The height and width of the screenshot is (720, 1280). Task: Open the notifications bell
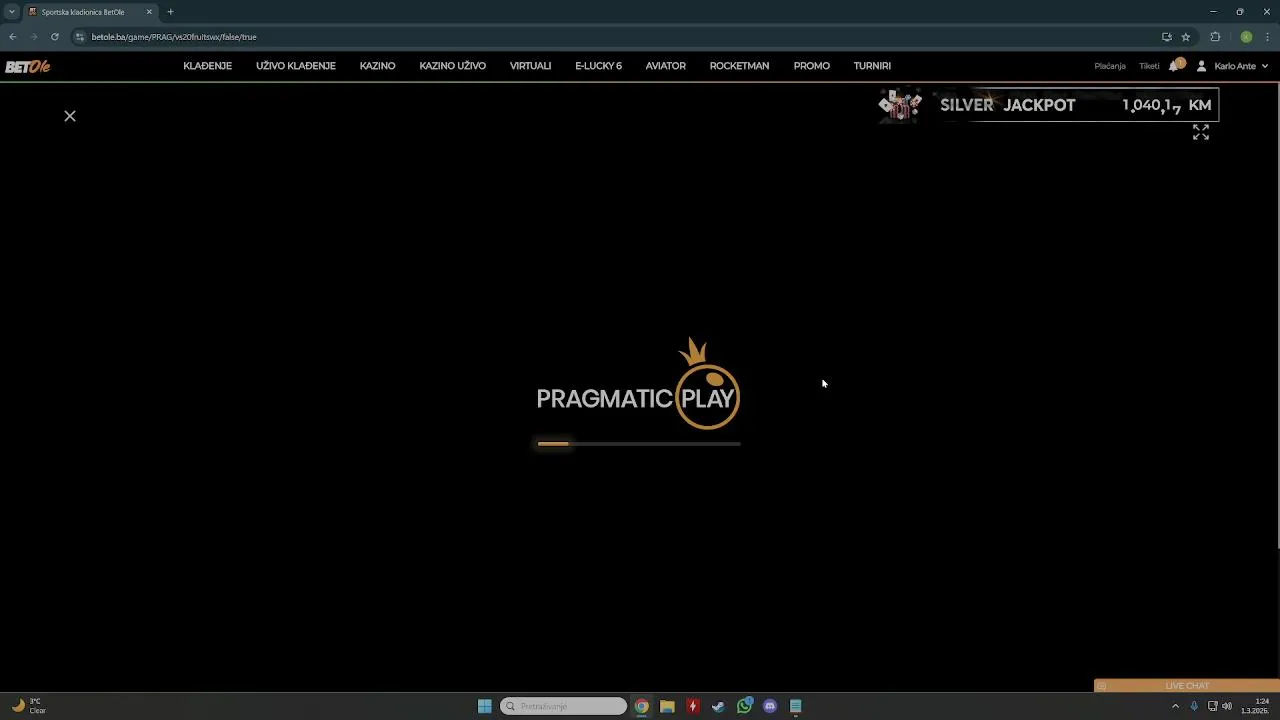coord(1175,66)
